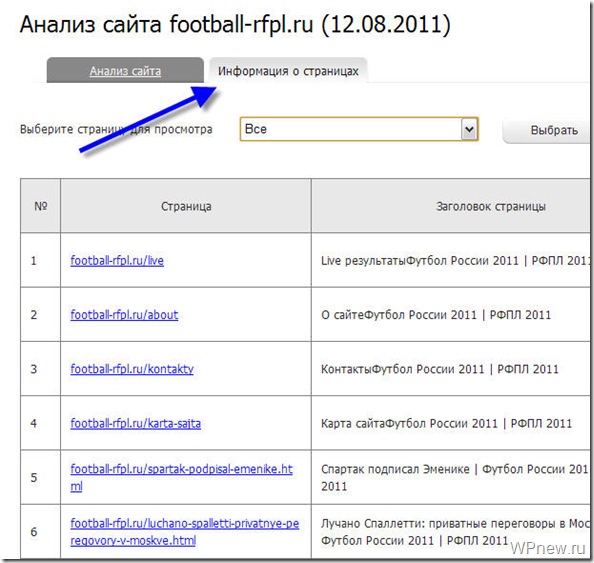This screenshot has height=563, width=594.
Task: Click the WPnew.ru watermark
Action: point(548,548)
